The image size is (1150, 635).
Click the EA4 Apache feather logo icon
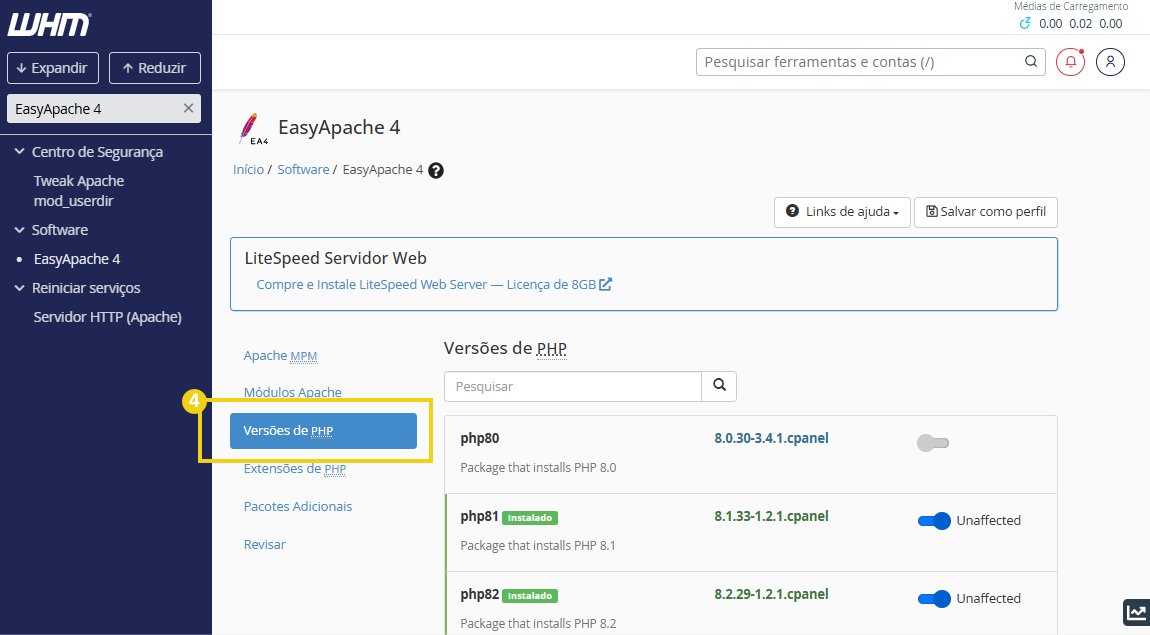click(x=253, y=128)
